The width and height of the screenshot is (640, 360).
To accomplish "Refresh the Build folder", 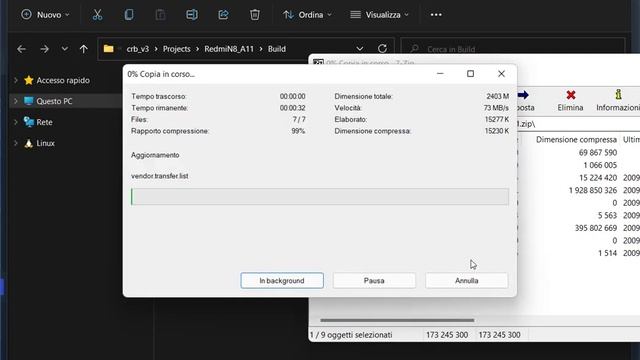I will pyautogui.click(x=382, y=49).
